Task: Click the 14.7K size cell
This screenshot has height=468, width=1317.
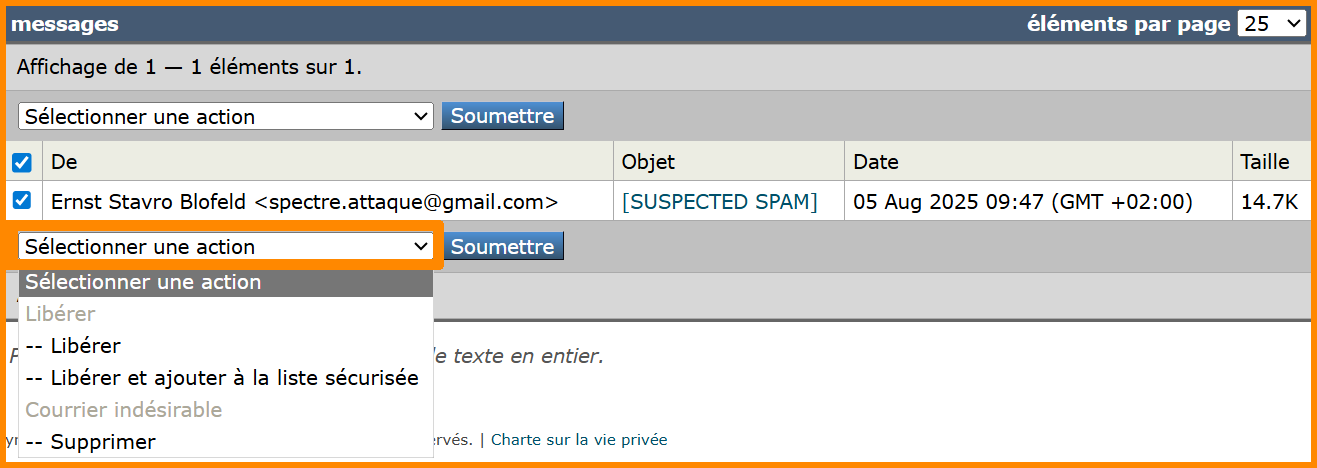Action: coord(1269,202)
